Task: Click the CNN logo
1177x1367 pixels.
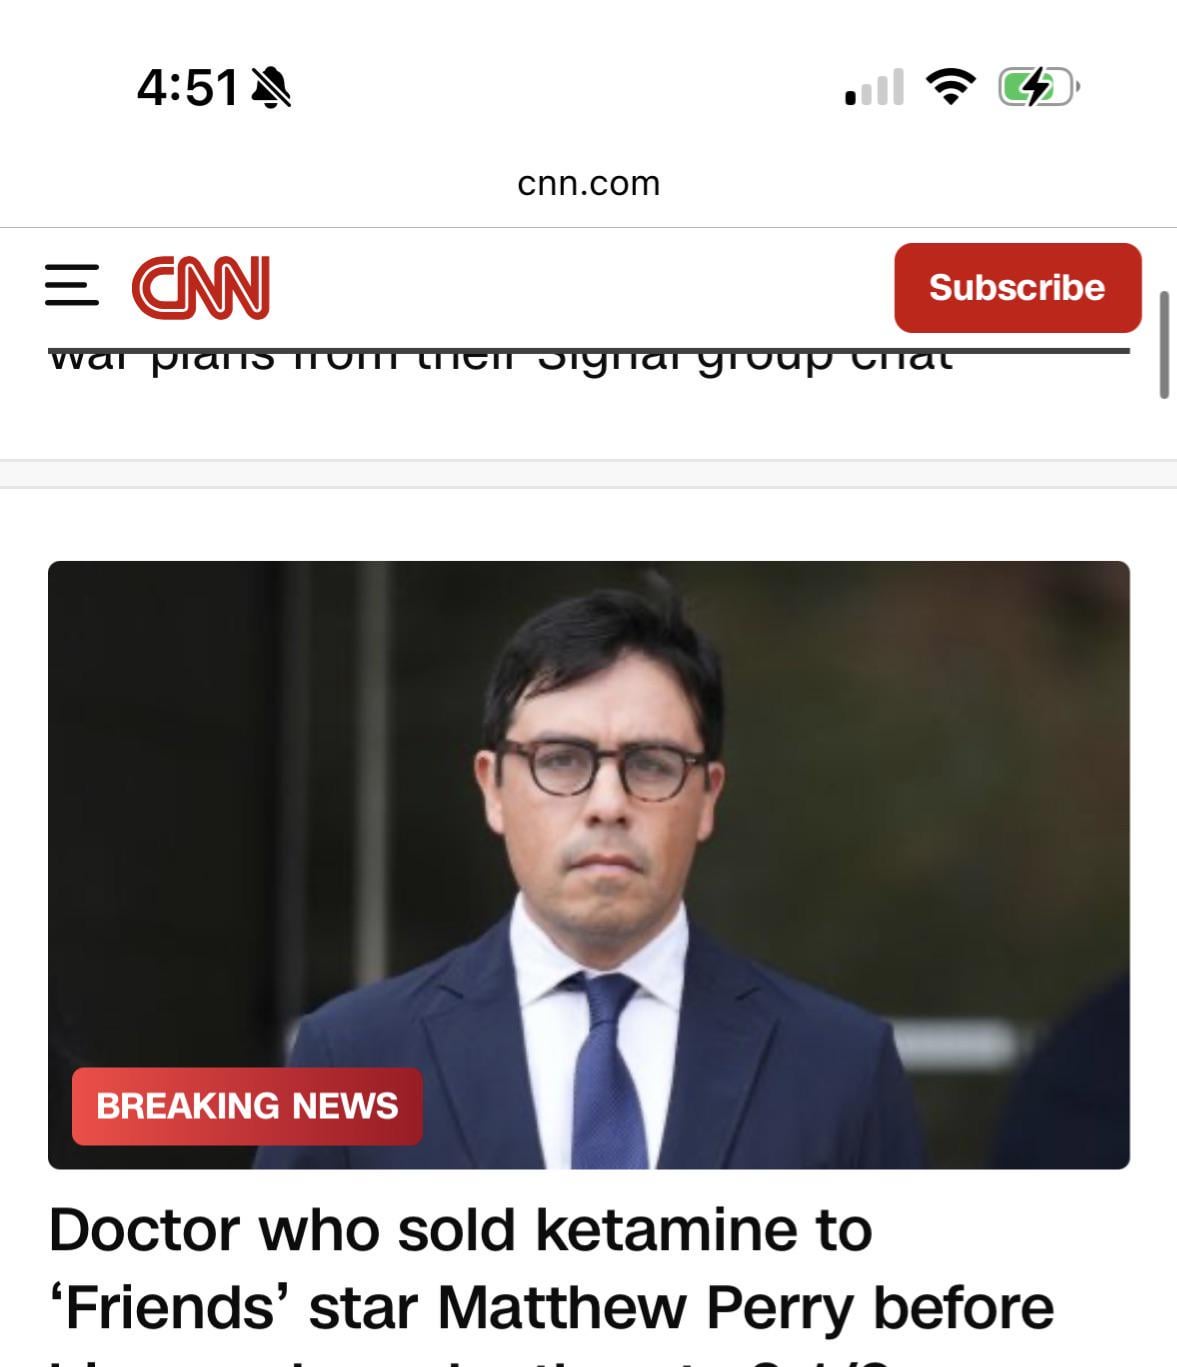Action: point(201,287)
